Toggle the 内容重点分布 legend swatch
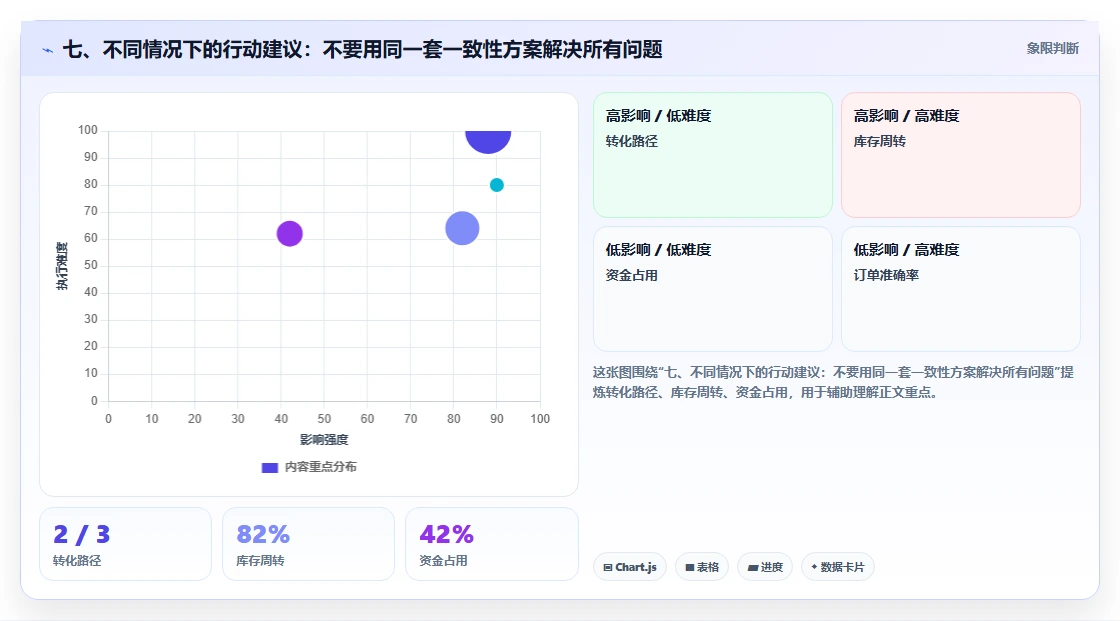This screenshot has width=1120, height=621. pyautogui.click(x=269, y=467)
